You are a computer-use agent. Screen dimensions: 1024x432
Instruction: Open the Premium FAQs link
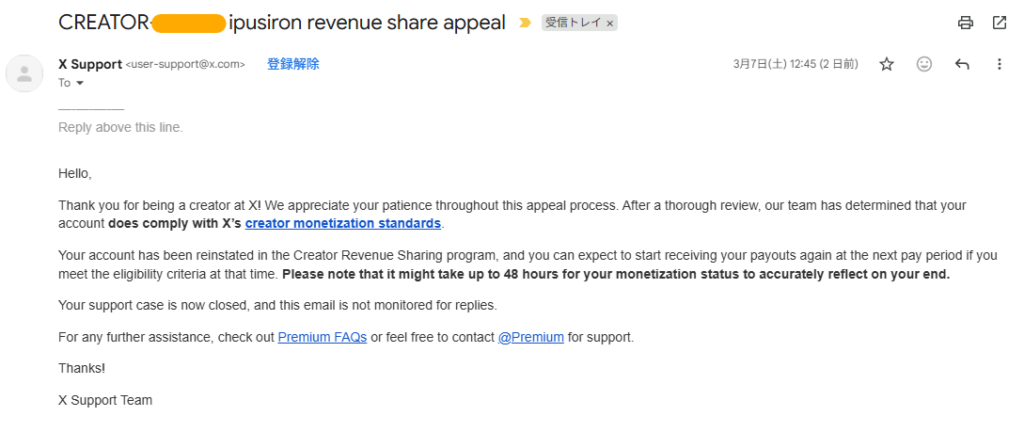coord(322,337)
